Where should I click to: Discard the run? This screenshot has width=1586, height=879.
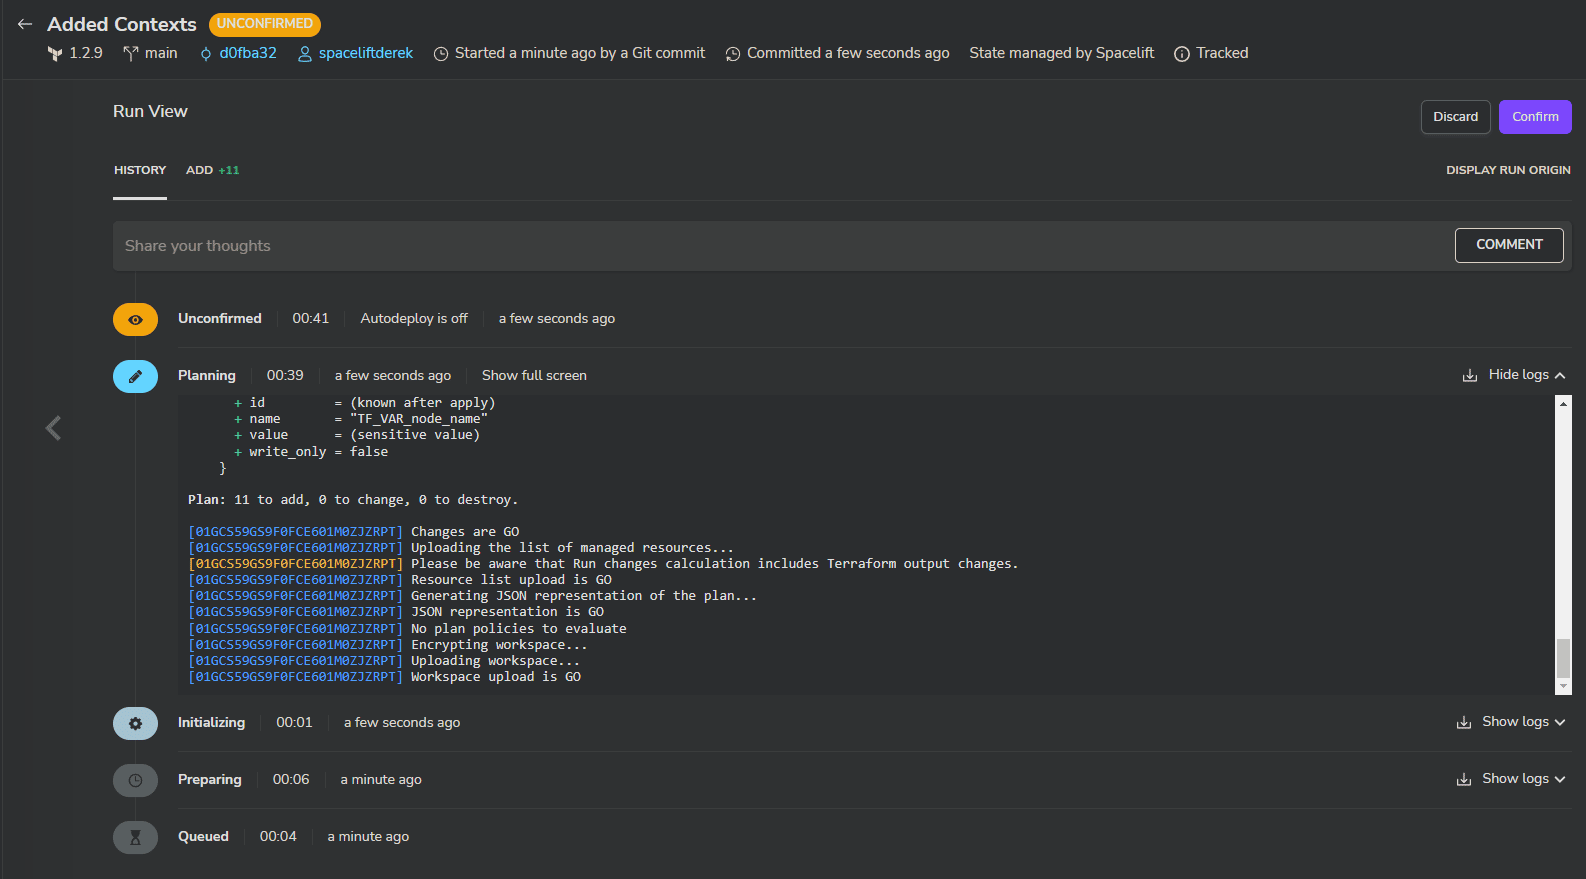coord(1455,117)
